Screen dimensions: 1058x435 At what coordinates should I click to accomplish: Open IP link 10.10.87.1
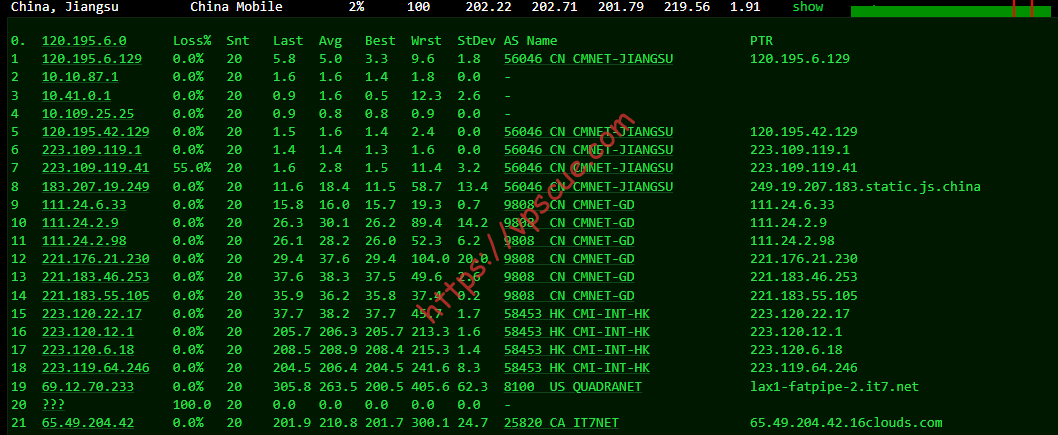pyautogui.click(x=80, y=77)
